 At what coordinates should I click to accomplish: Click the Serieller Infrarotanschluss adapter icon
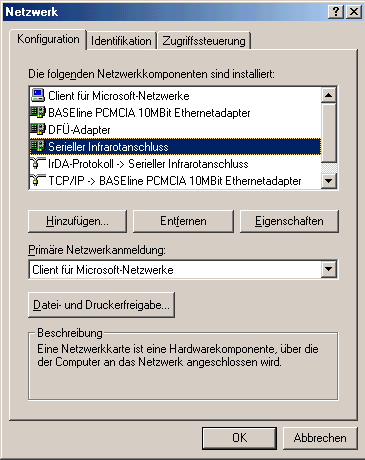(x=38, y=146)
